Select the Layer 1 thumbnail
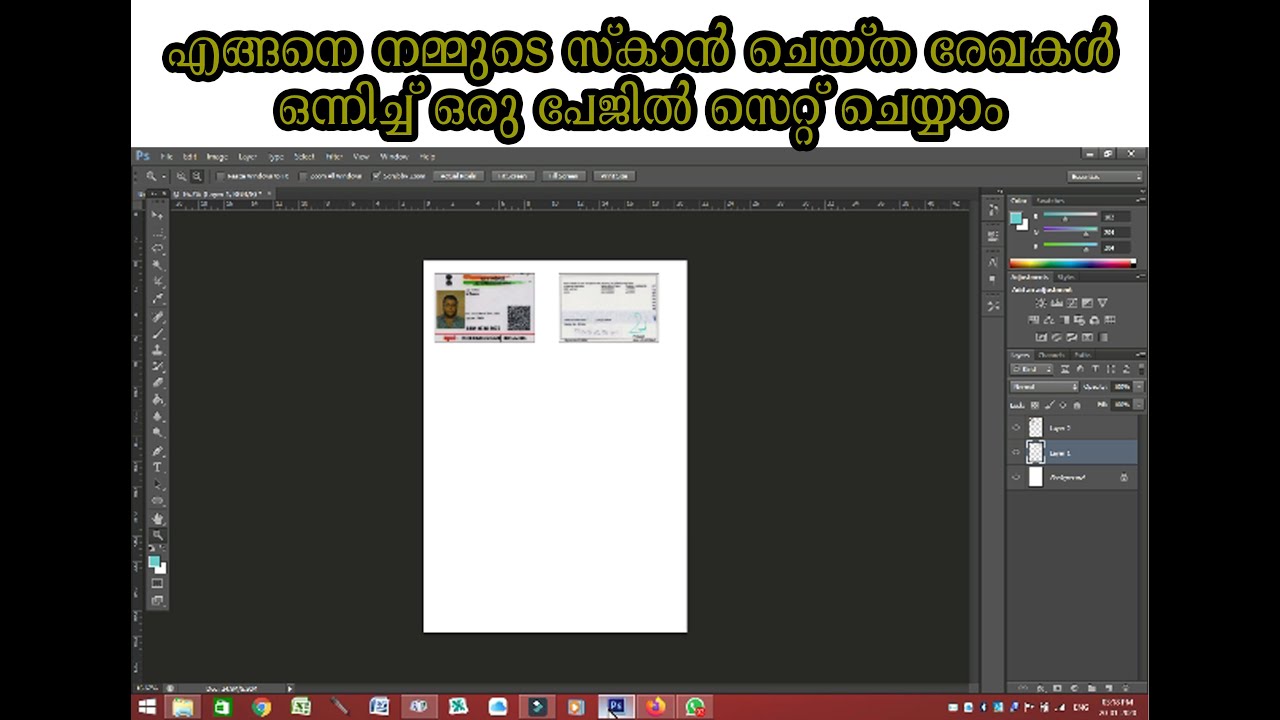 [1035, 453]
